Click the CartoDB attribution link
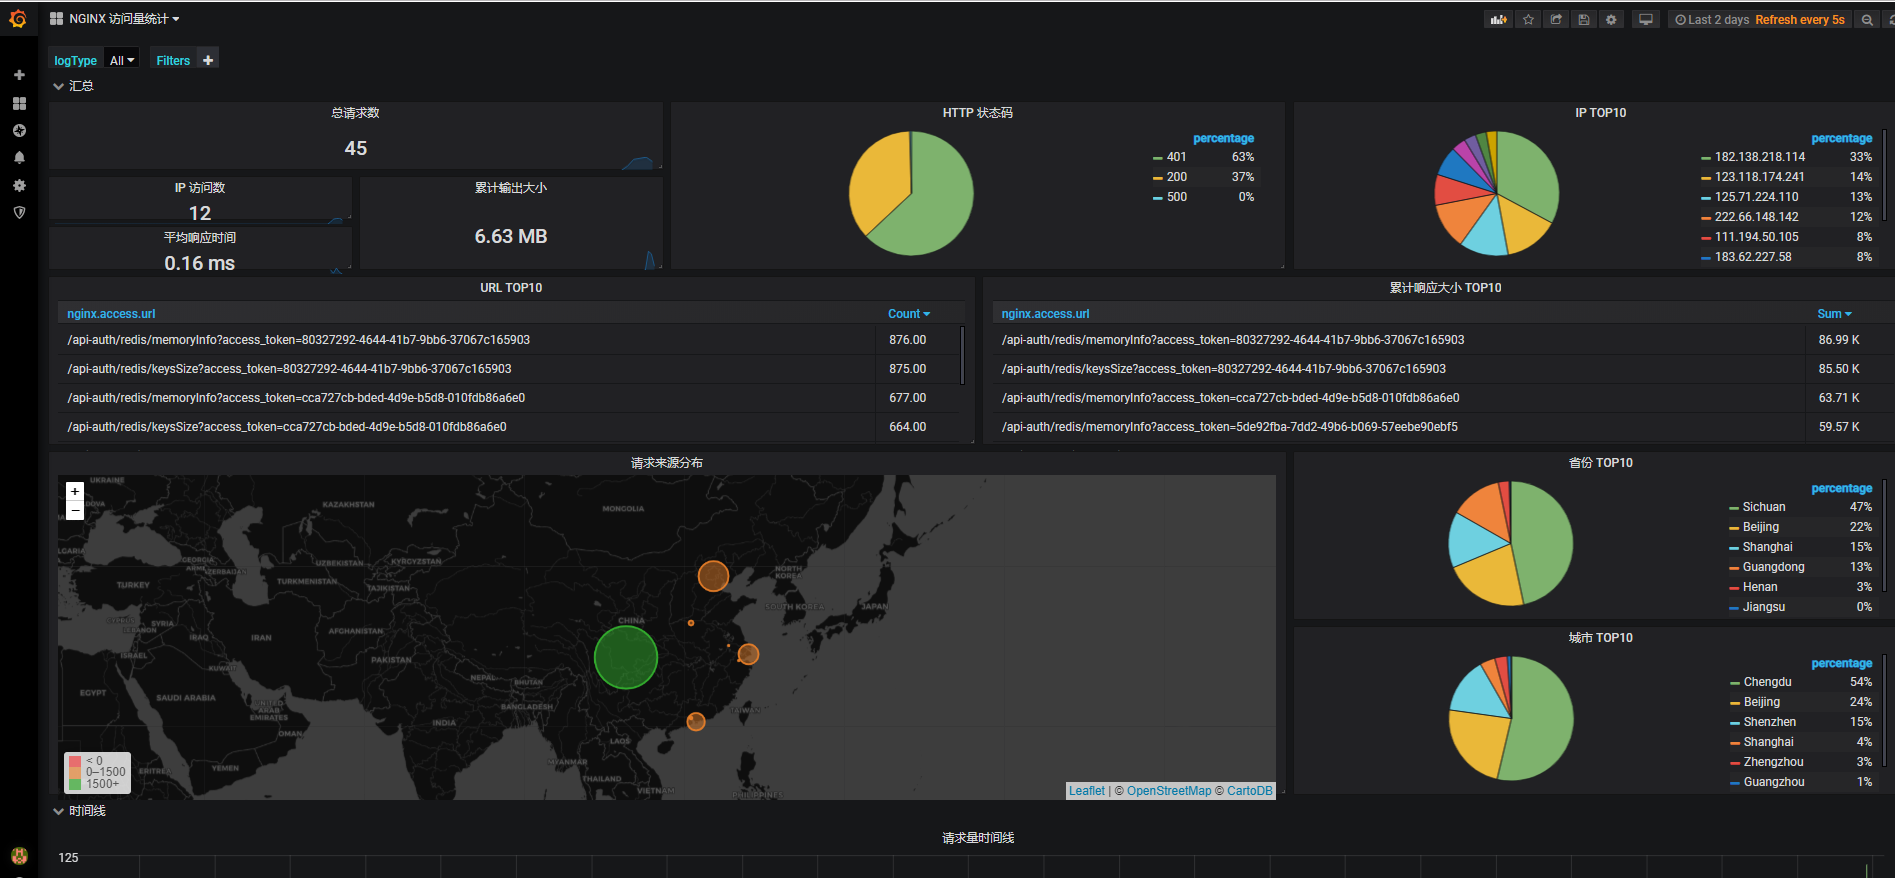Viewport: 1895px width, 878px height. click(x=1250, y=791)
